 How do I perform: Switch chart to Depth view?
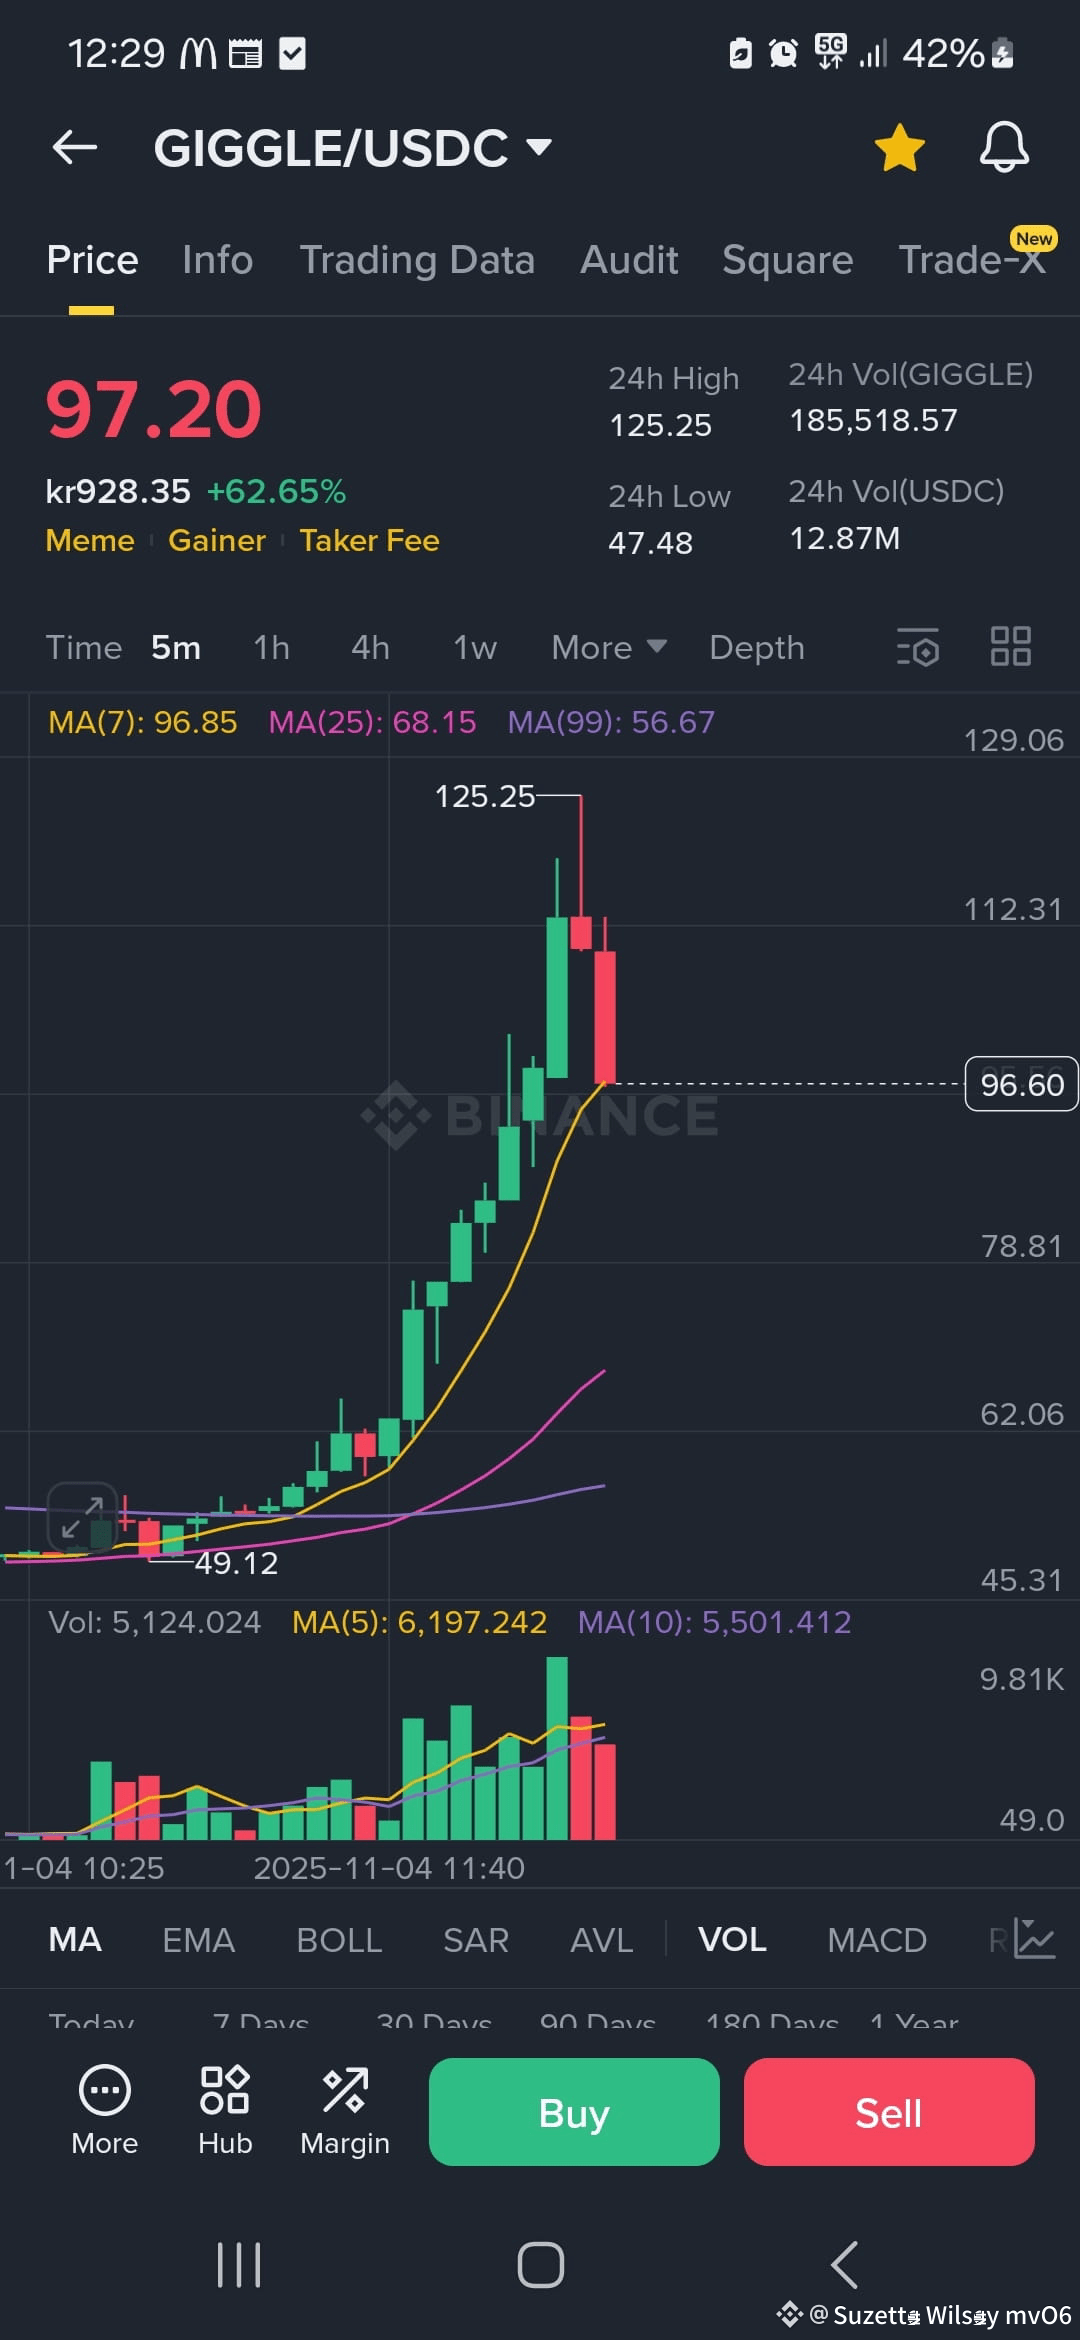point(757,648)
